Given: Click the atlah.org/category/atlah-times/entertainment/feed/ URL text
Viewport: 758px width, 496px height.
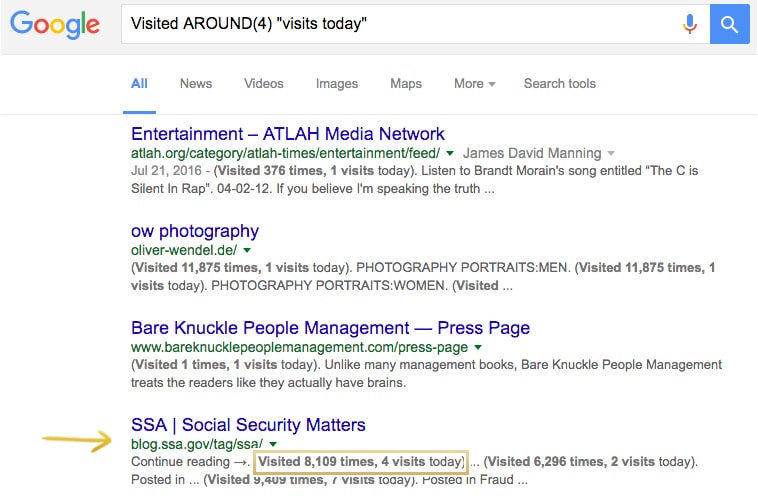Looking at the screenshot, I should tap(285, 153).
